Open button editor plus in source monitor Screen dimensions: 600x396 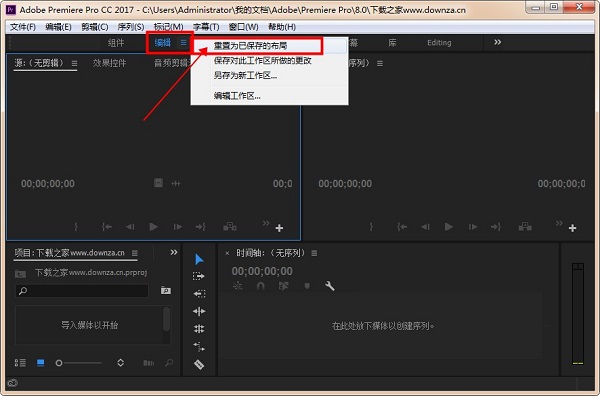[279, 228]
